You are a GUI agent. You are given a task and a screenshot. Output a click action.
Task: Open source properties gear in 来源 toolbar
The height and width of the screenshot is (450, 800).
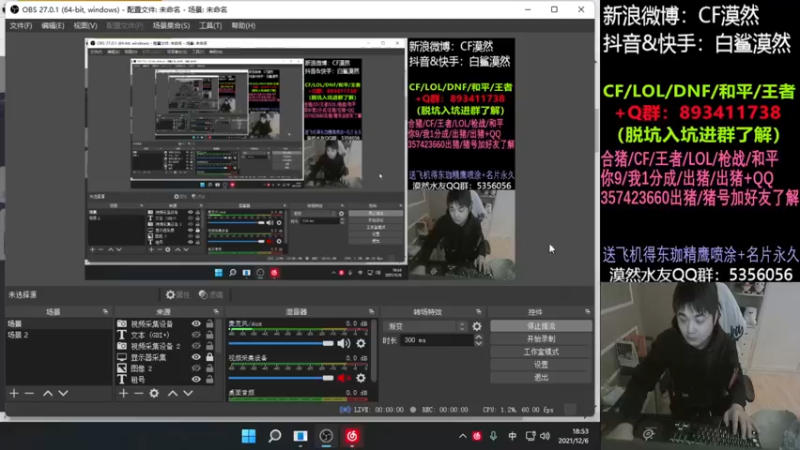click(154, 393)
